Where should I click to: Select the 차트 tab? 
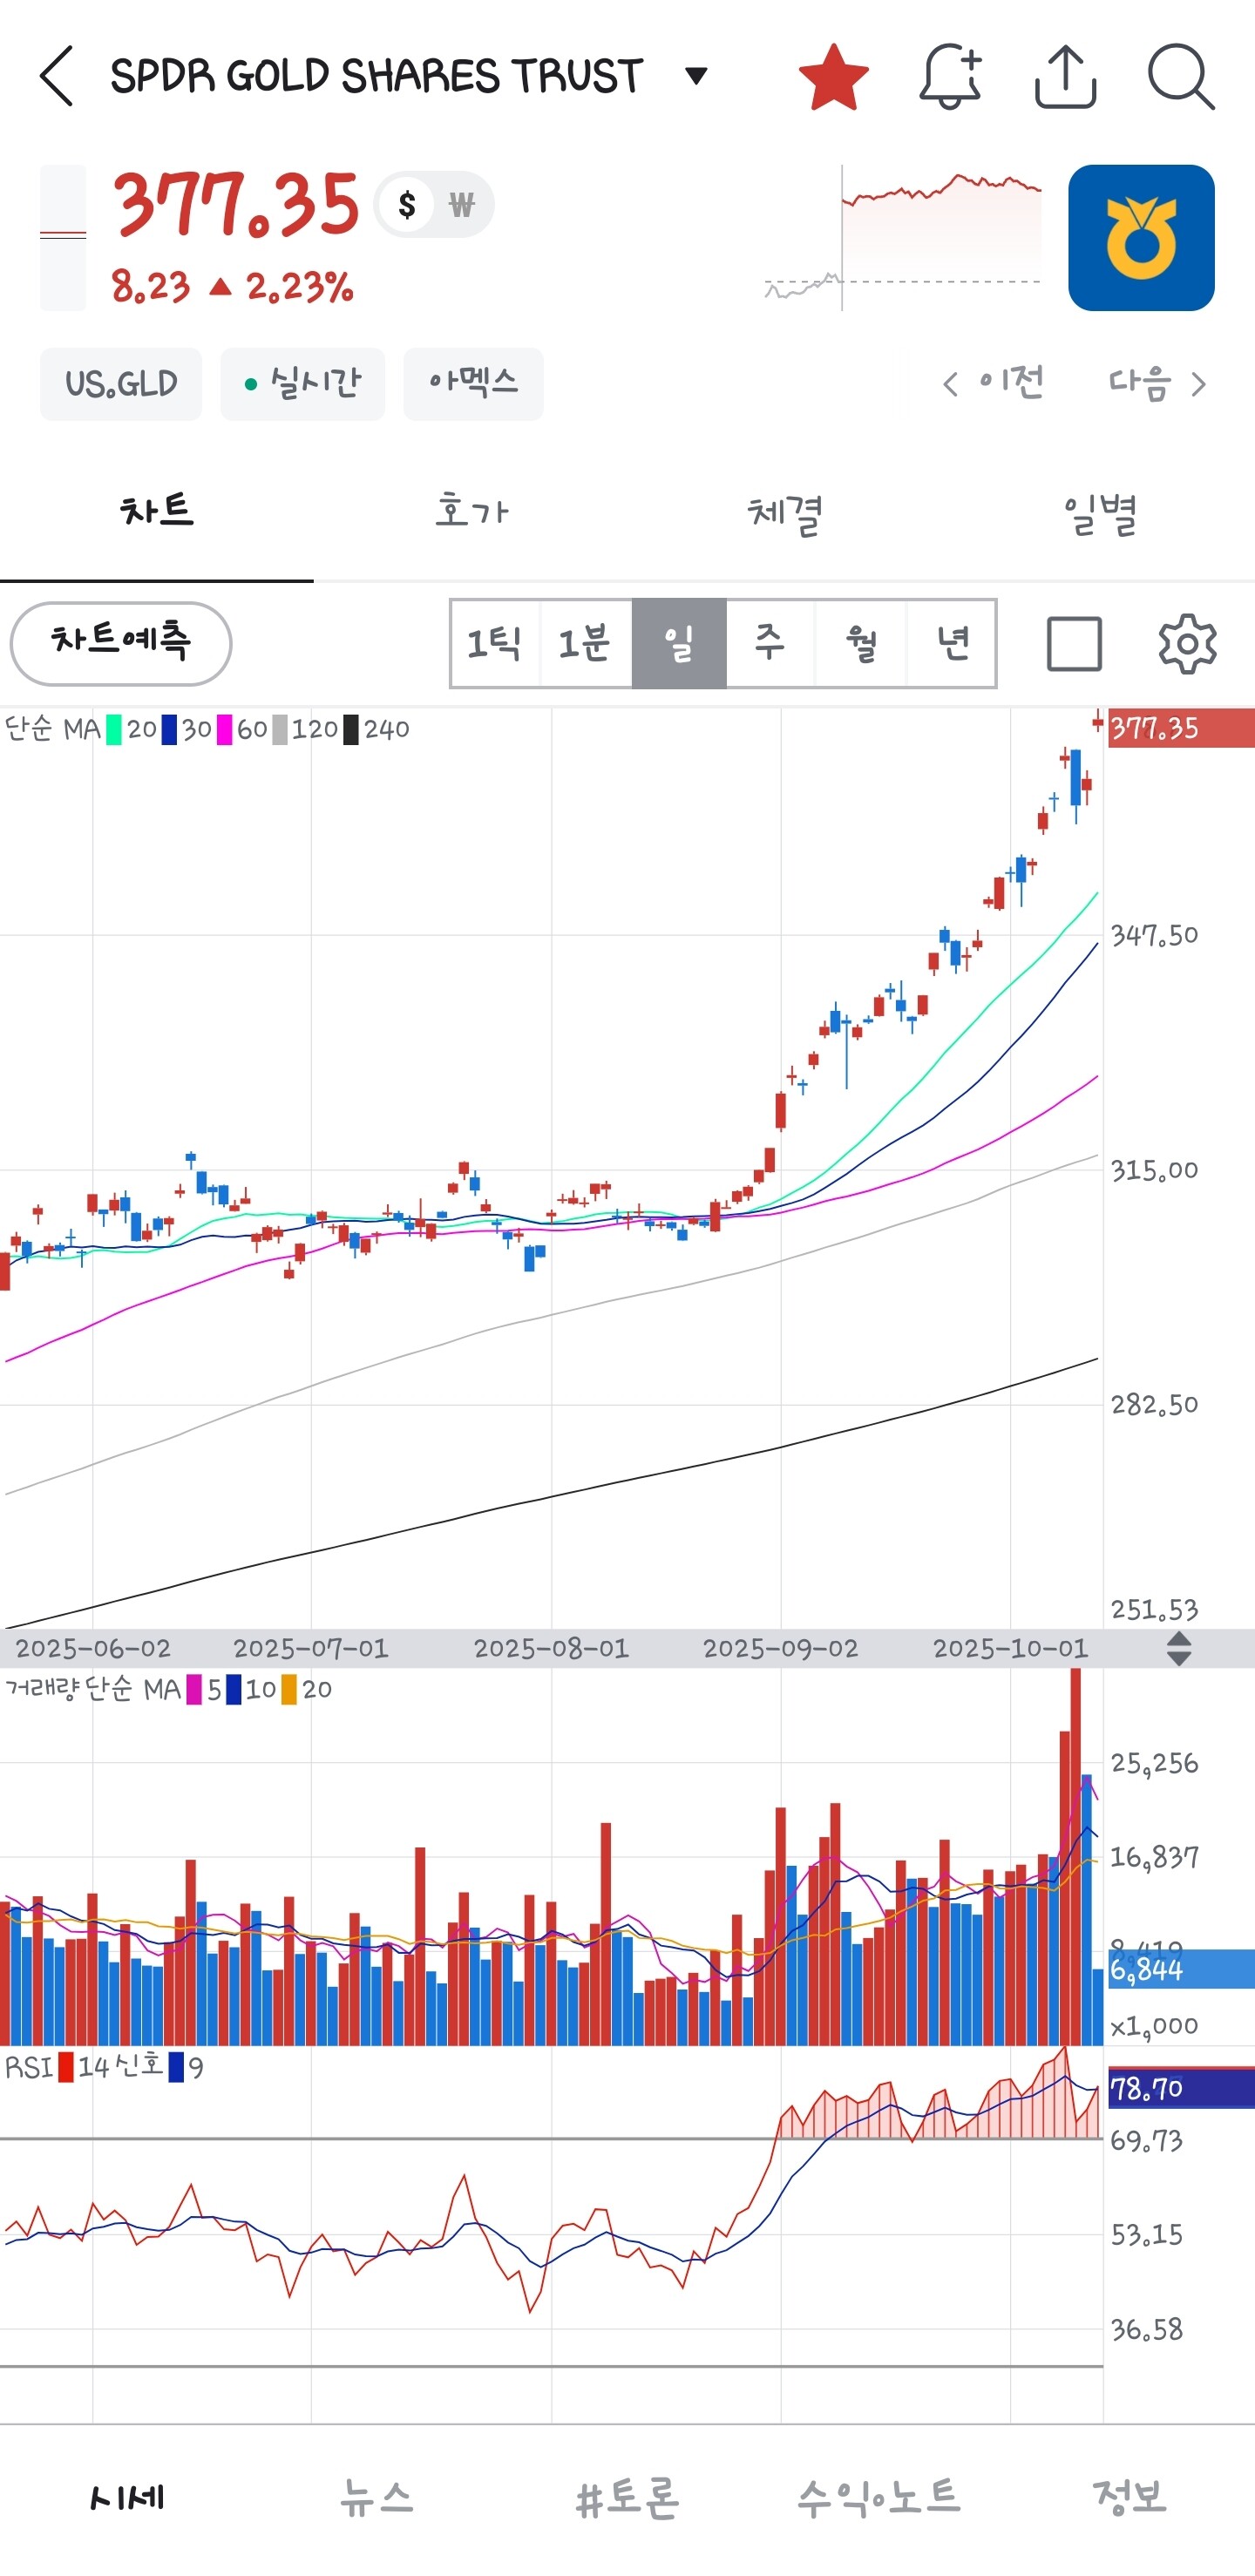(157, 512)
